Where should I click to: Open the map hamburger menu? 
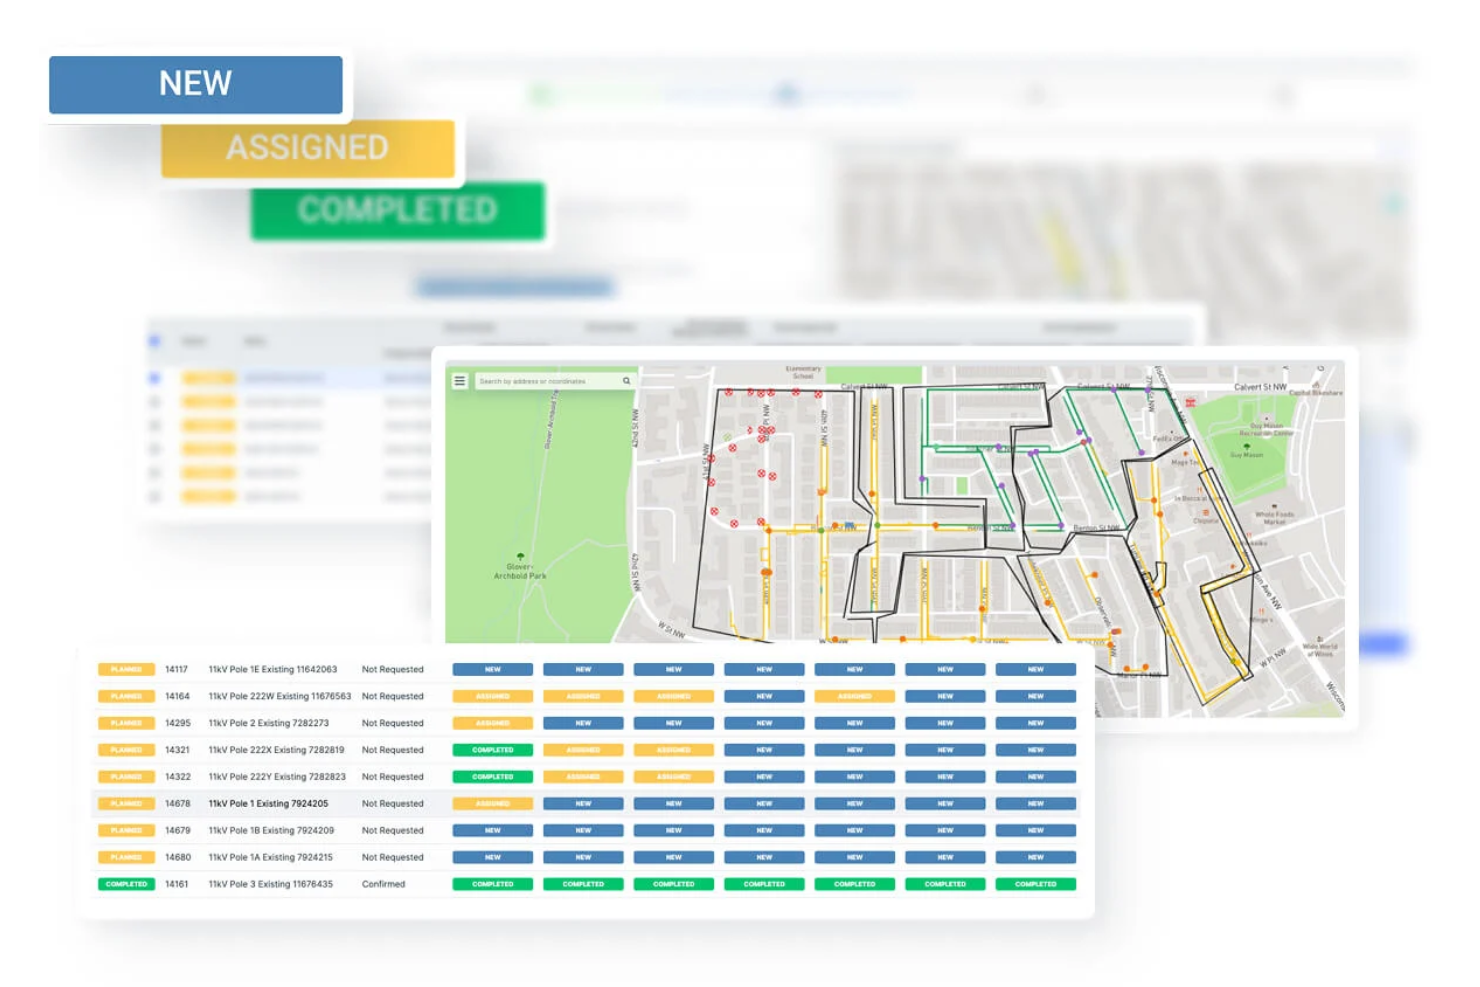pos(459,381)
